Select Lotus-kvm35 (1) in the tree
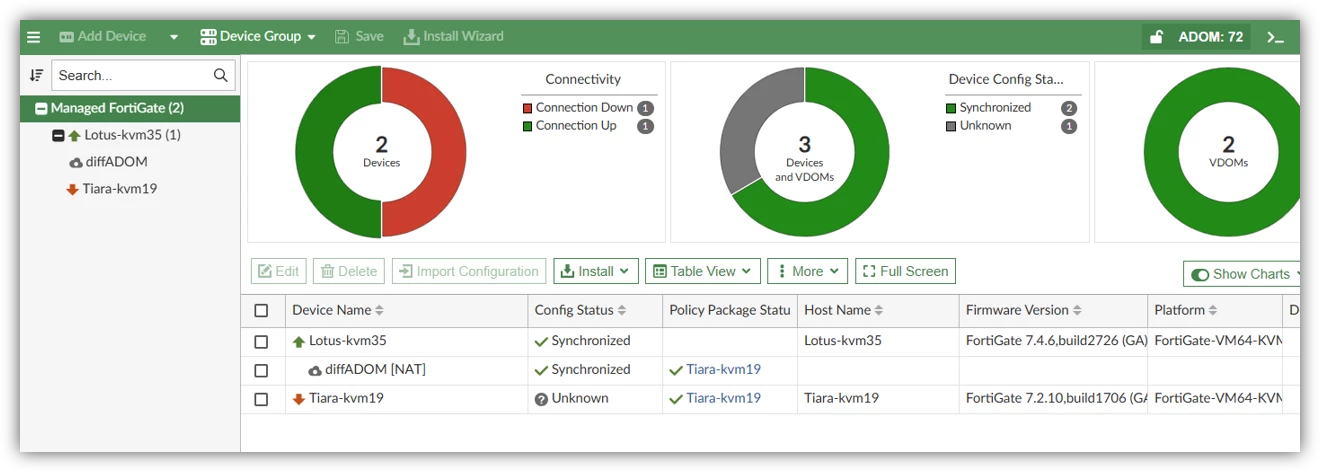Viewport: 1320px width, 472px height. 132,135
